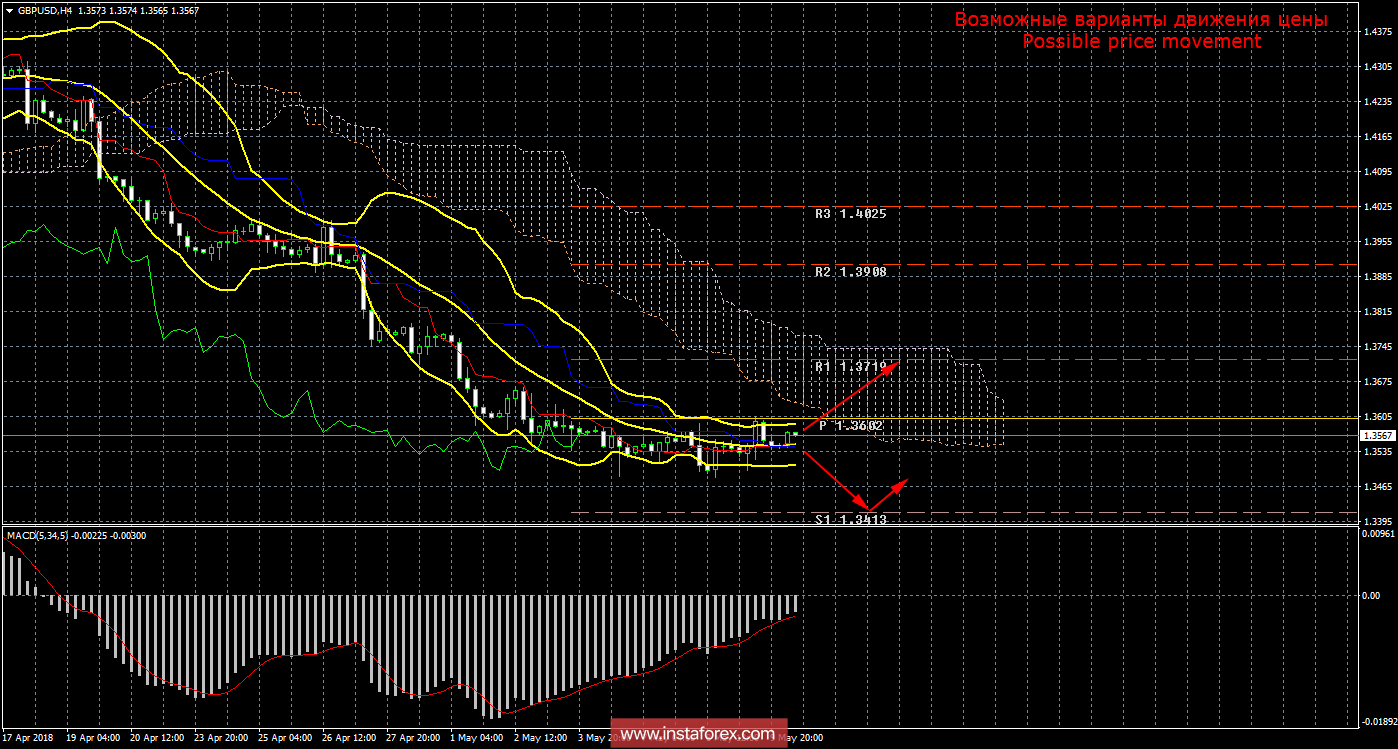Image resolution: width=1398 pixels, height=749 pixels.
Task: Click the GBPUSD,H4 chart title text
Action: point(44,10)
